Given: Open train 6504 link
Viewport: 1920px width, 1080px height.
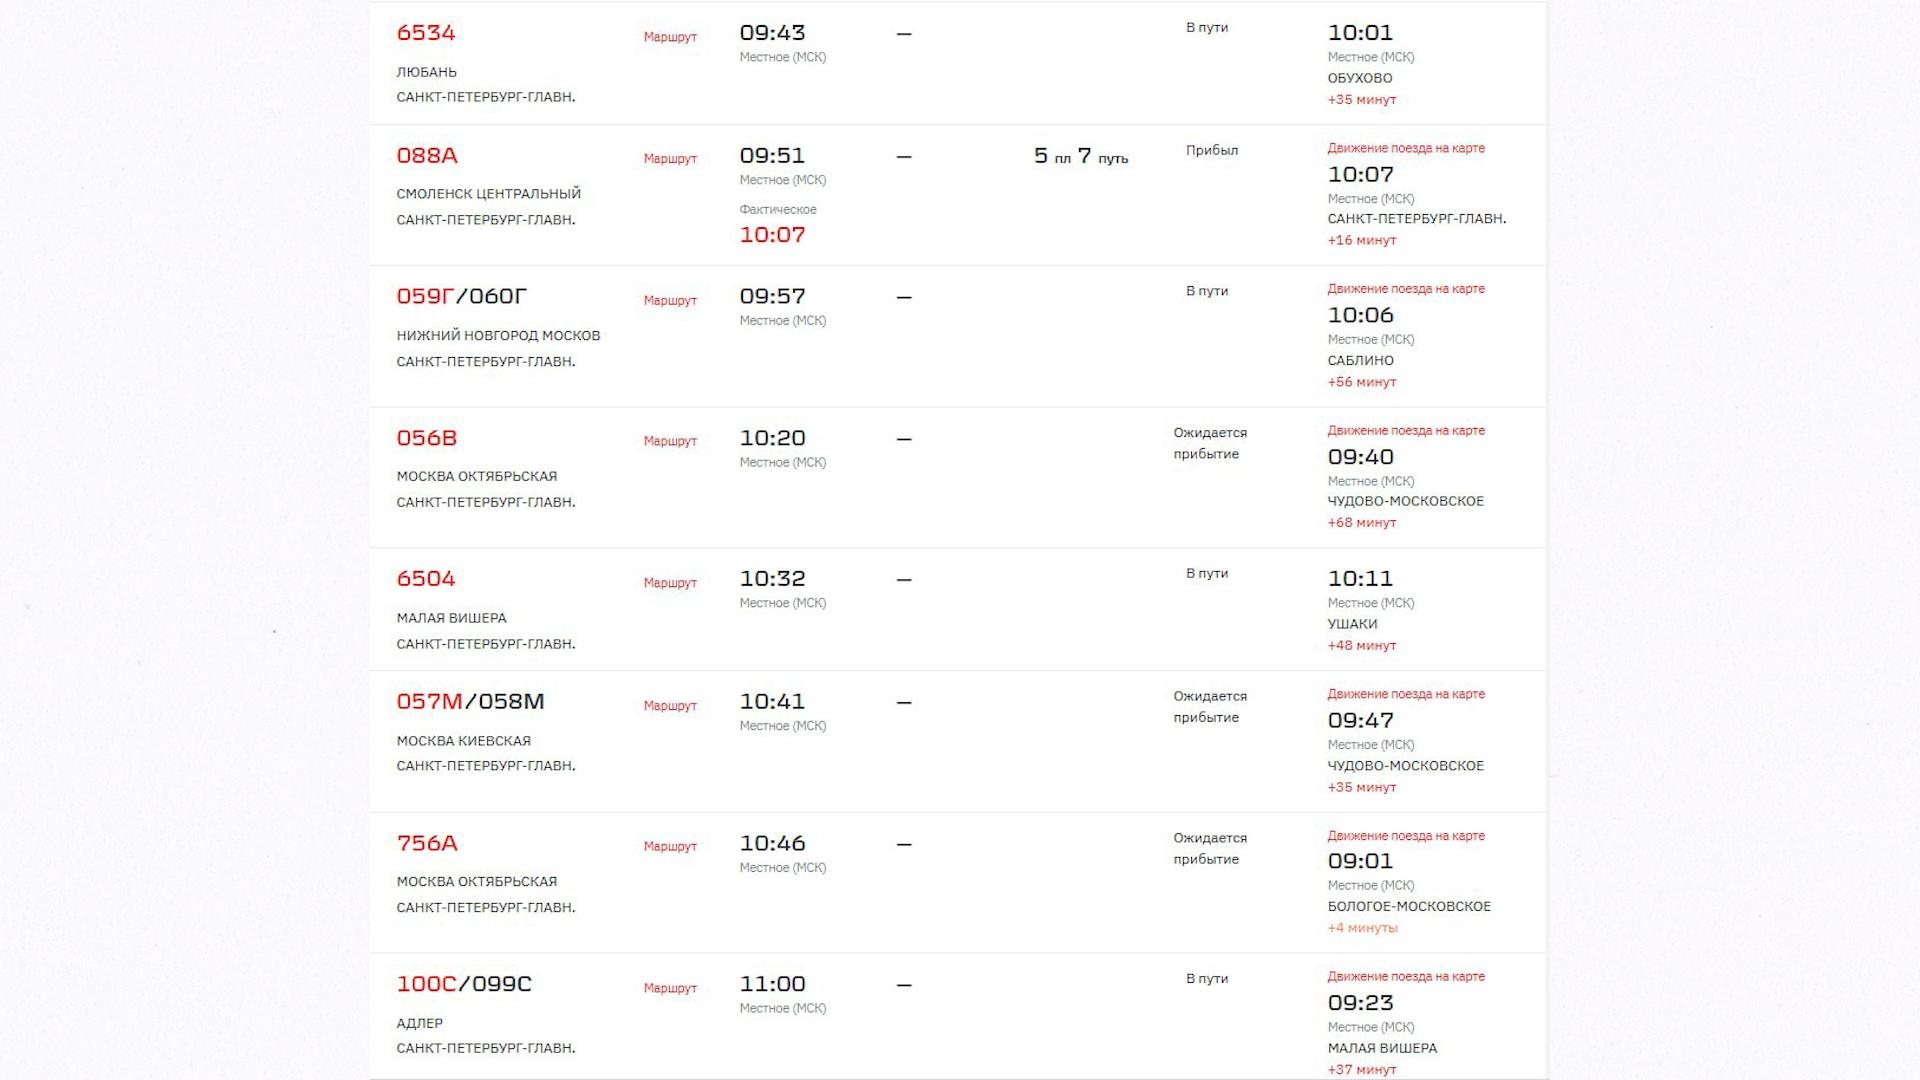Looking at the screenshot, I should (426, 579).
